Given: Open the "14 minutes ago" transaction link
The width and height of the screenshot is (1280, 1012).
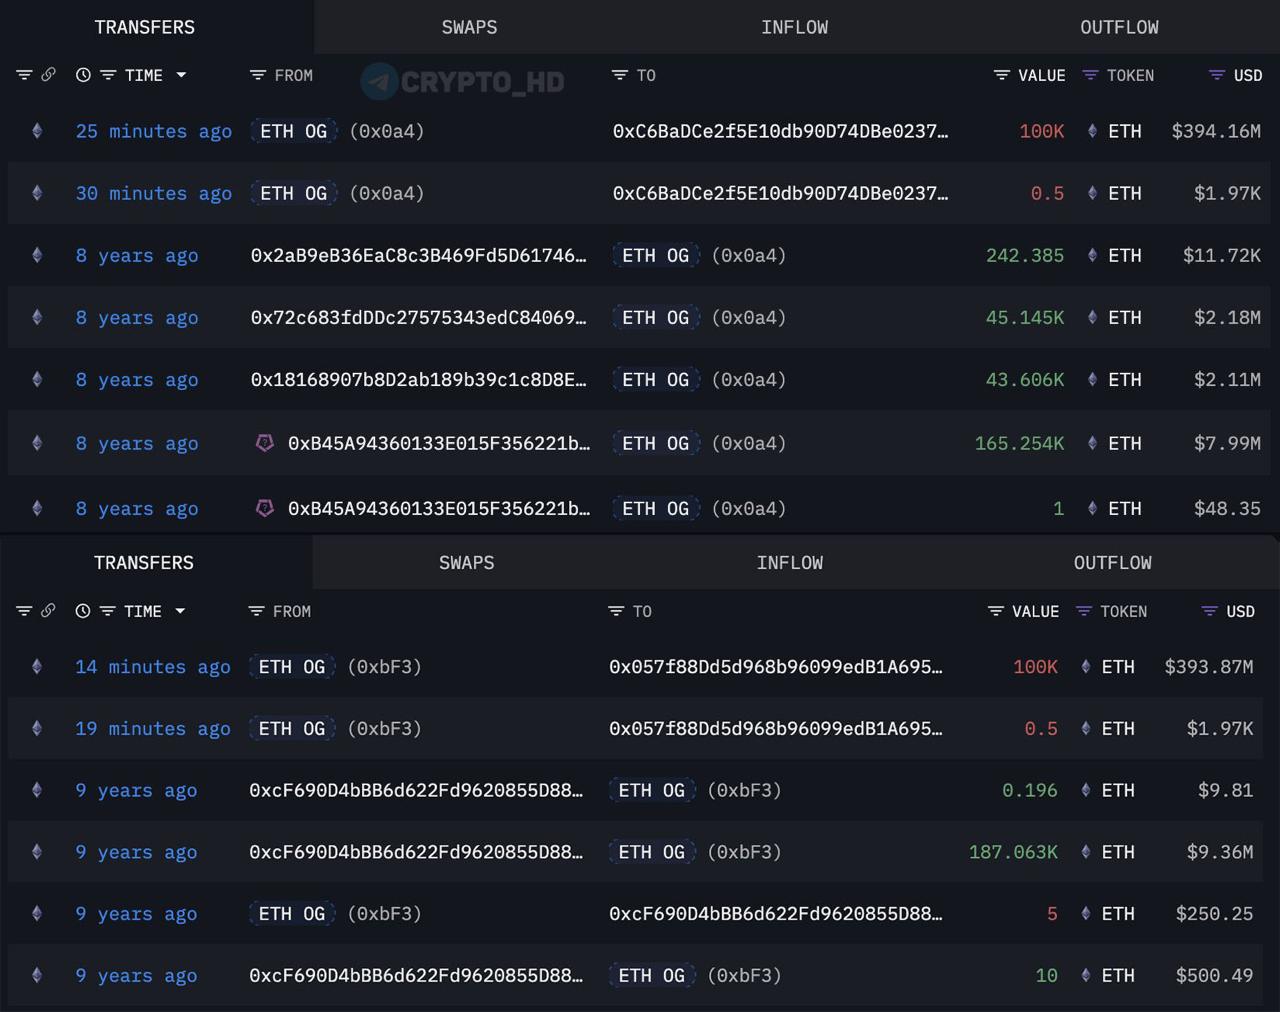Looking at the screenshot, I should coord(153,667).
